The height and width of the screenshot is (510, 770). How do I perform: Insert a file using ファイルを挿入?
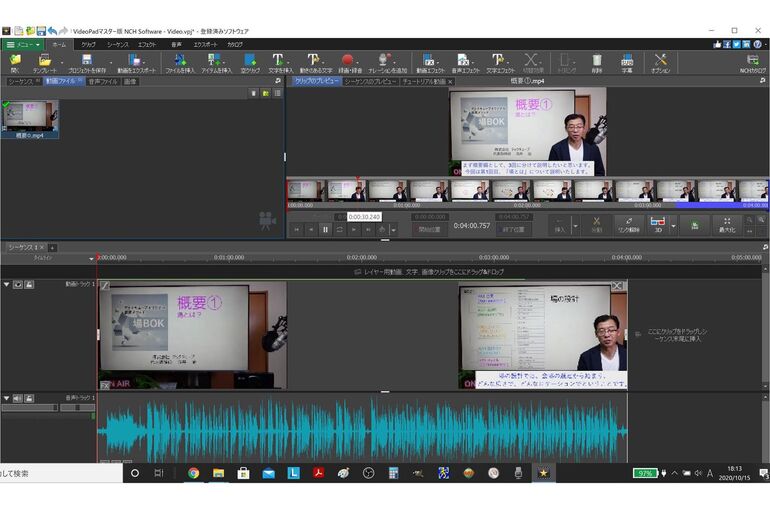click(180, 63)
